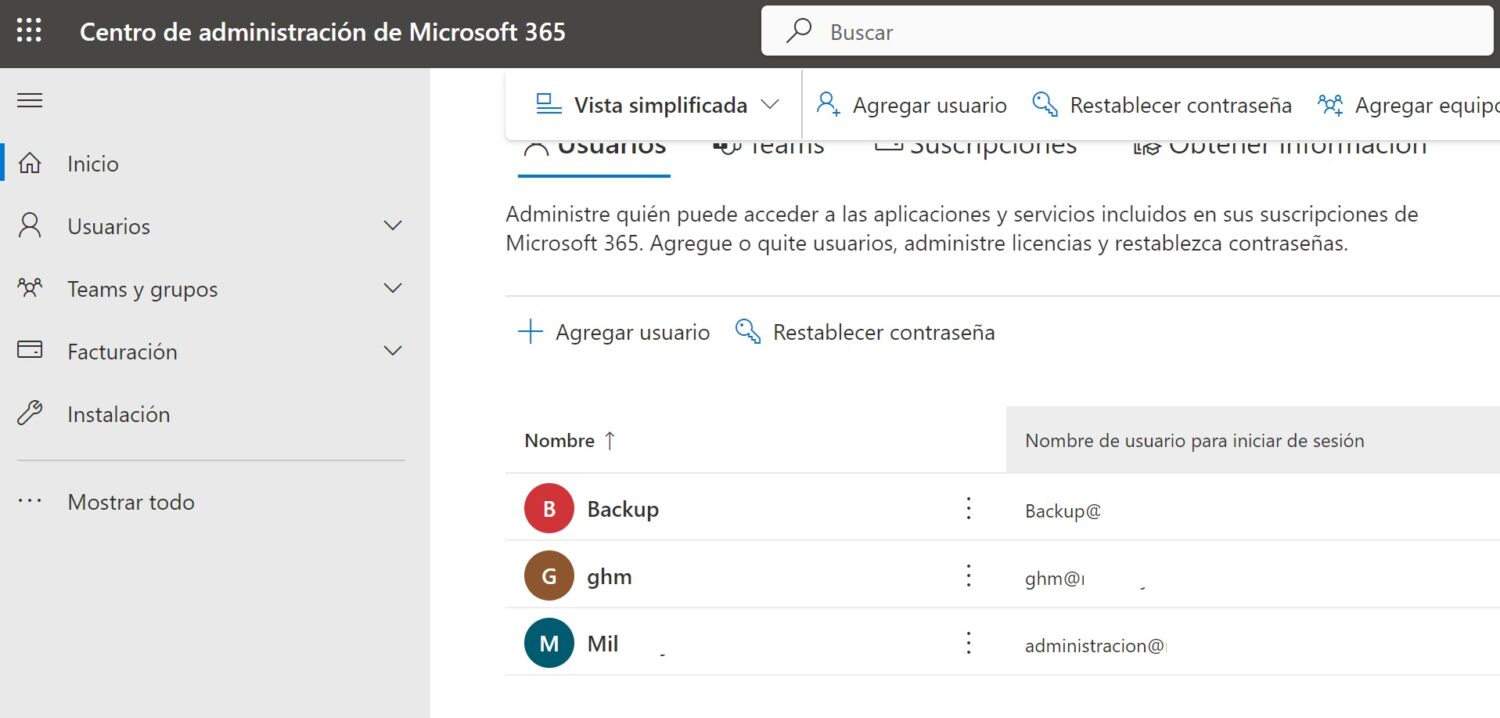
Task: Click the plus Agregar usuario button above table
Action: coord(613,332)
